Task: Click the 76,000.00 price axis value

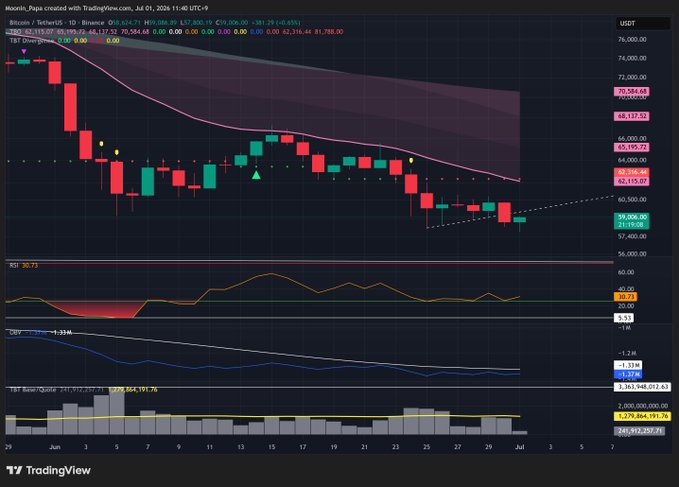Action: 632,39
